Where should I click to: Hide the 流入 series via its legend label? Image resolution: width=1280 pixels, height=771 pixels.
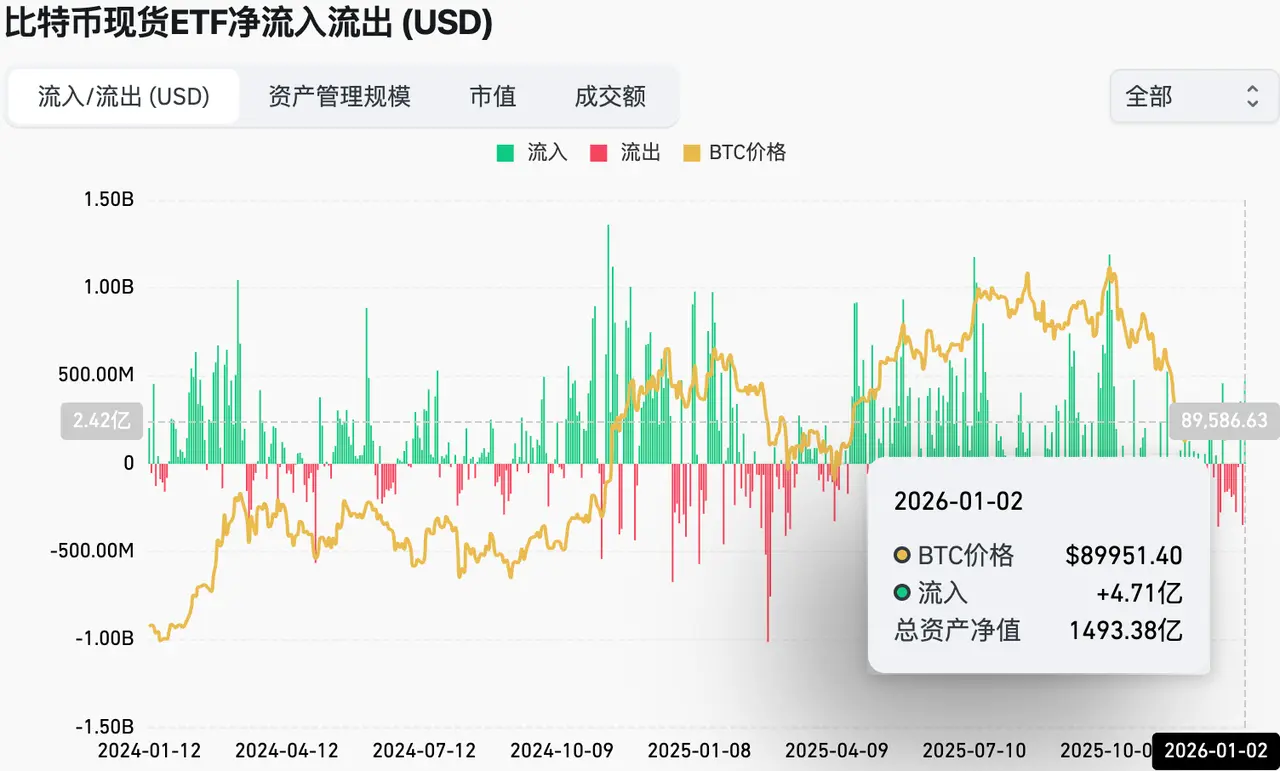click(x=547, y=153)
